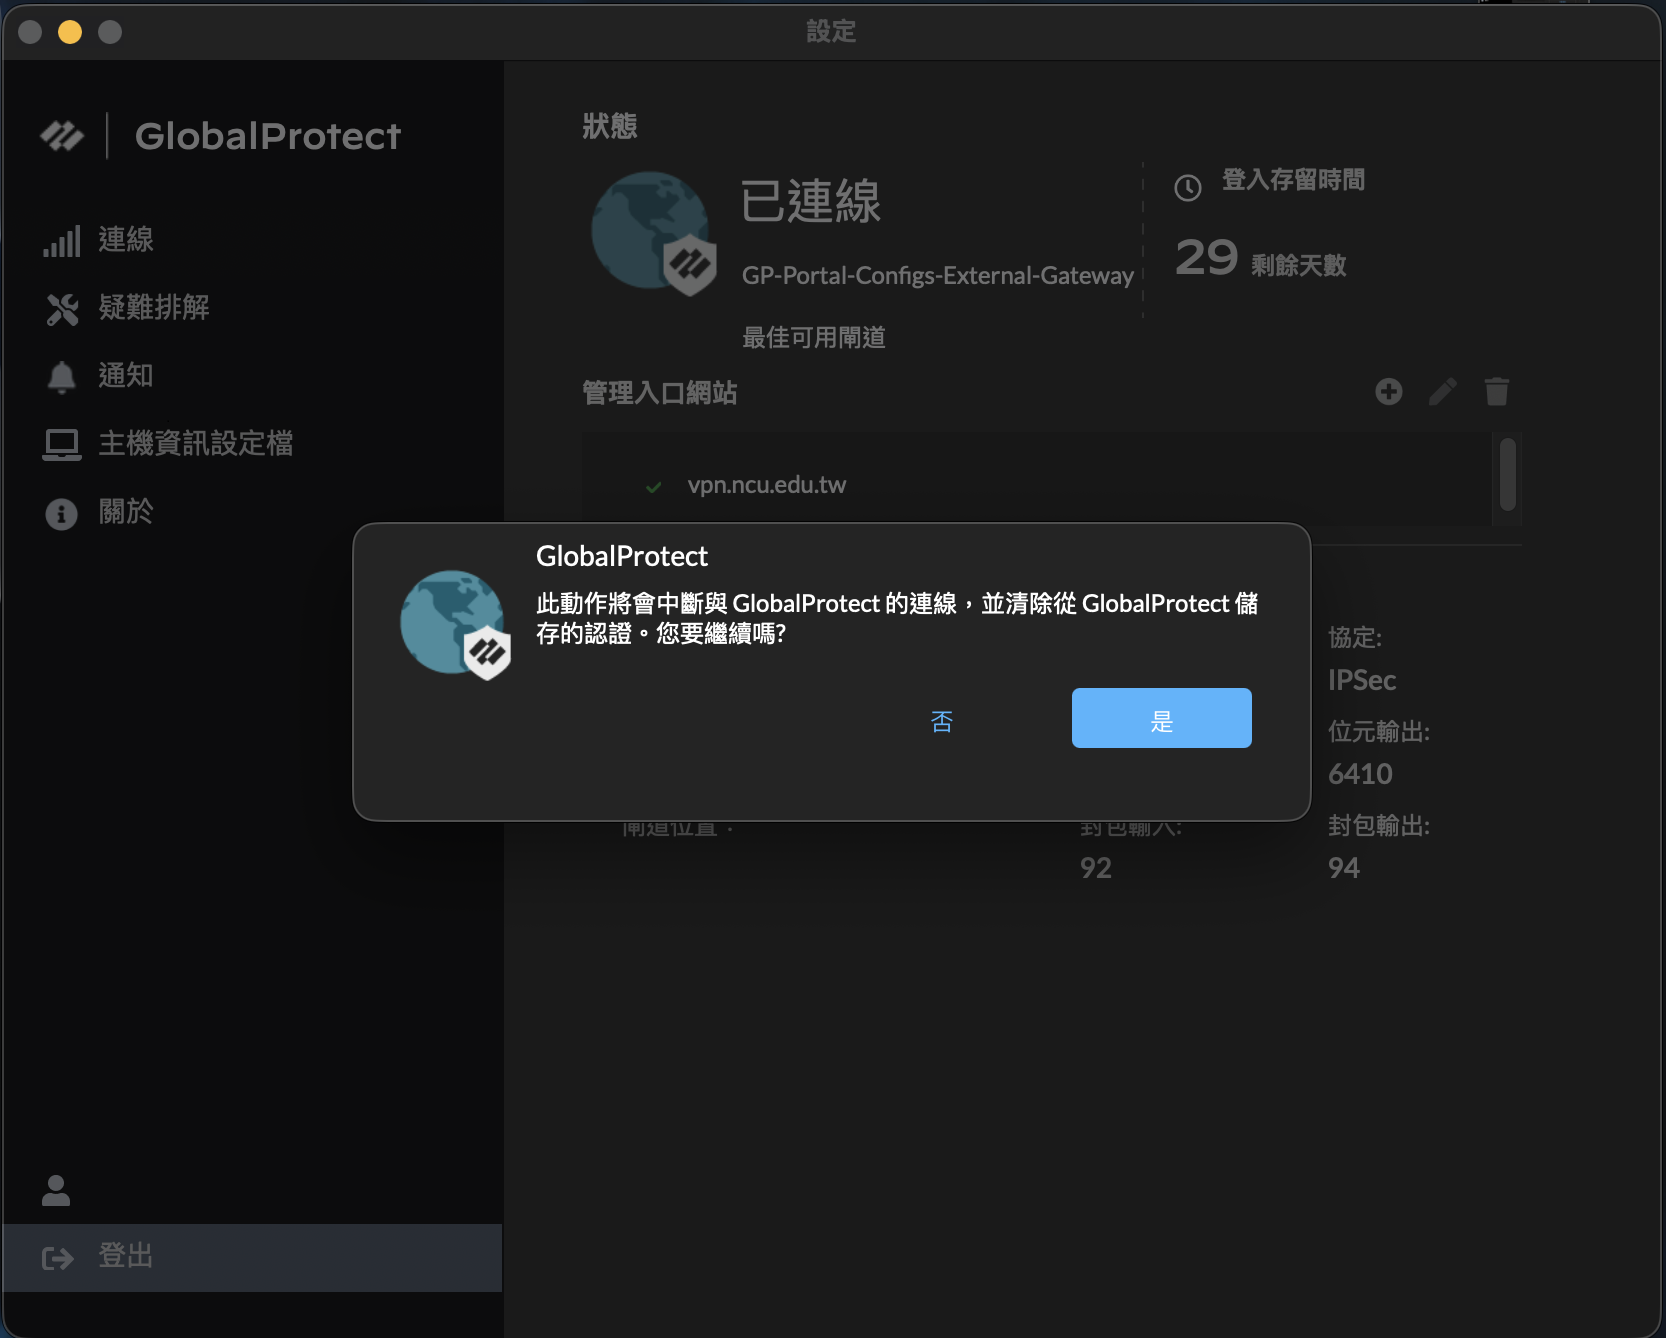Click the wrench troubleshooting icon
Image resolution: width=1666 pixels, height=1338 pixels.
61,309
